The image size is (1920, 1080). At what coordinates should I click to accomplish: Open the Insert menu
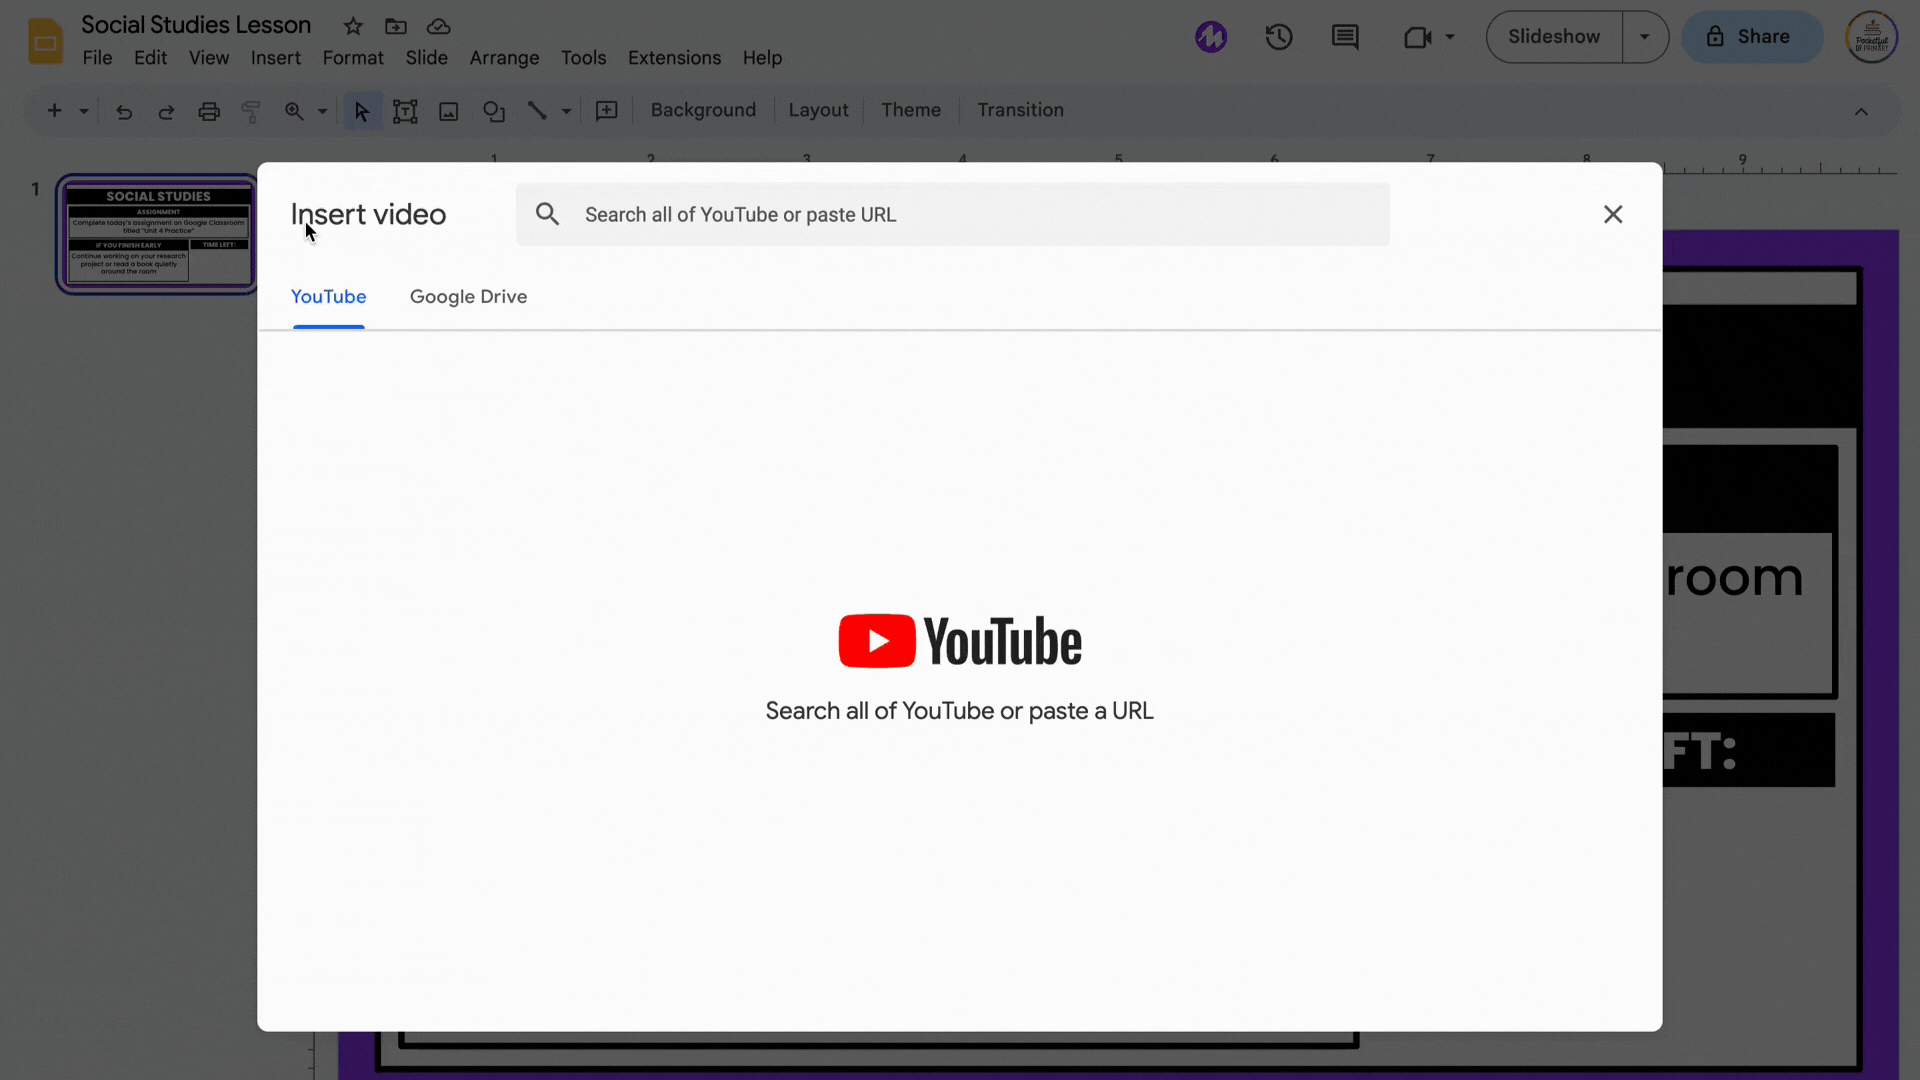pyautogui.click(x=275, y=58)
